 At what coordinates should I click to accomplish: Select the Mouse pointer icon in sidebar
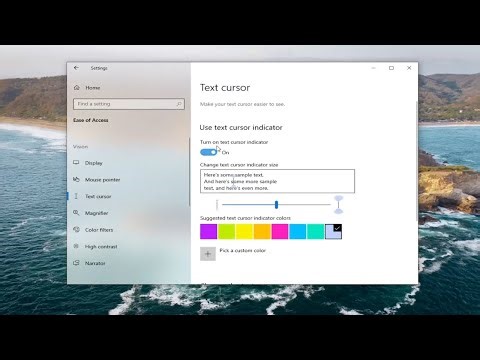(76, 179)
